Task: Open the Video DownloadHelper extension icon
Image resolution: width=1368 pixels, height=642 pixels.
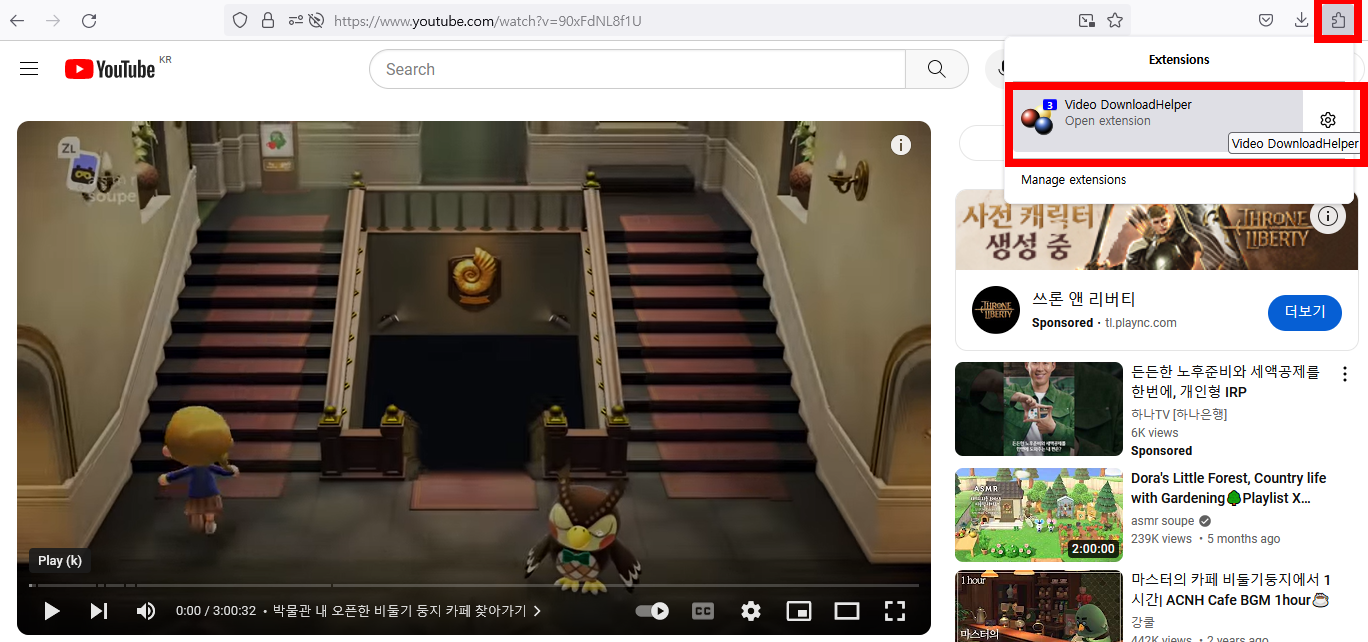Action: [x=1037, y=117]
